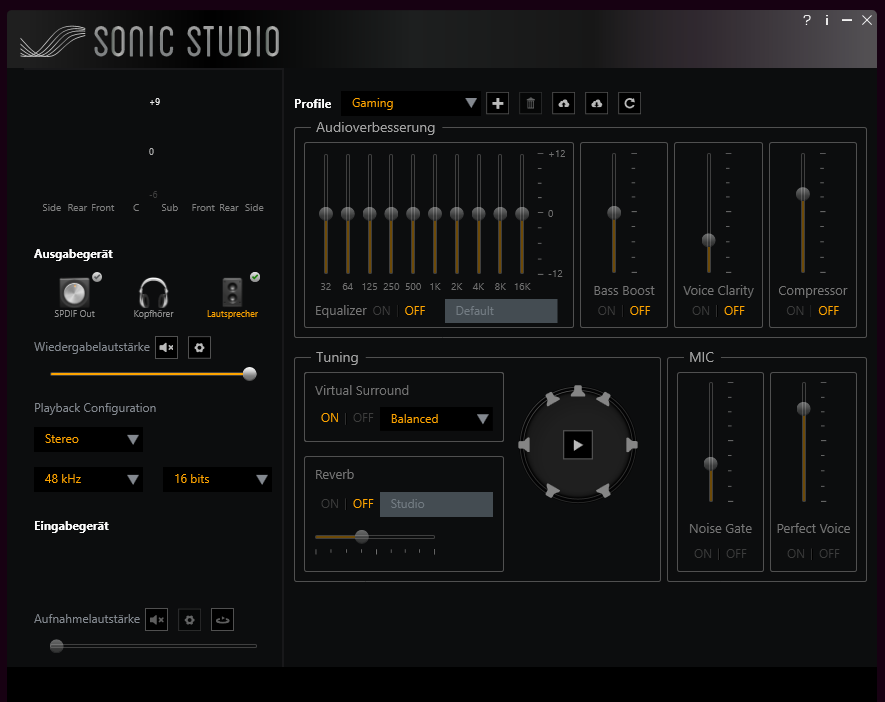
Task: Open recording volume settings gear
Action: pos(190,620)
